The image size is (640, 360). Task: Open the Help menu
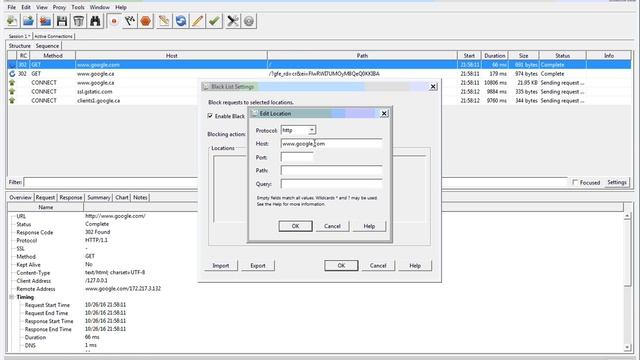click(121, 7)
